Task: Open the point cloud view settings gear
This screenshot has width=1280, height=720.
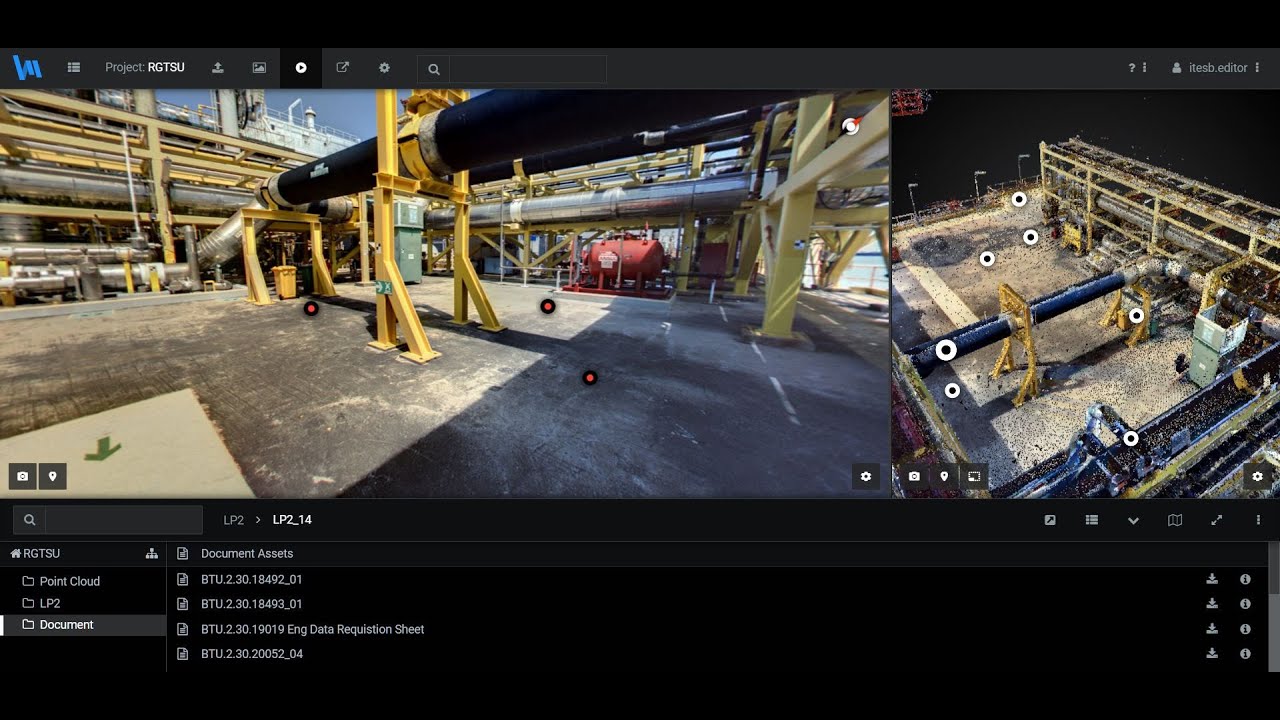Action: (1258, 476)
